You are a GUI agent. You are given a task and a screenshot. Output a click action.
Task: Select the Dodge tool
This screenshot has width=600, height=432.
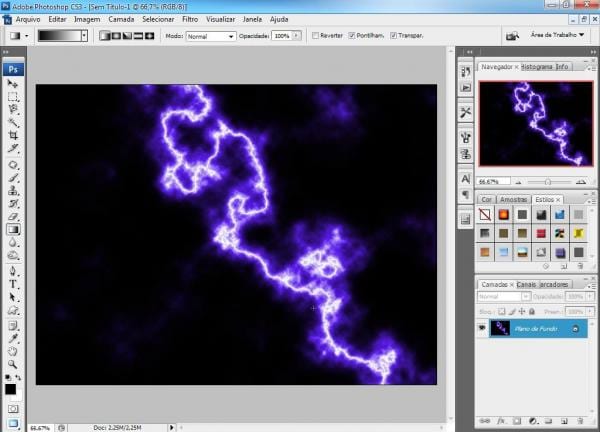[x=13, y=255]
